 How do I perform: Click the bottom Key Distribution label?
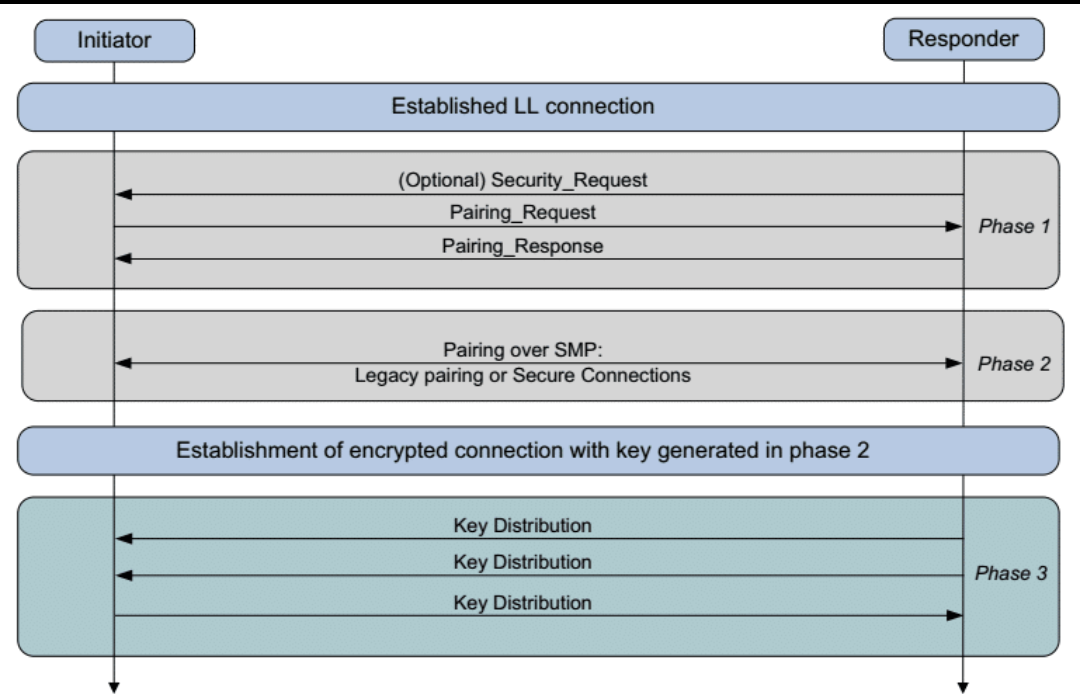click(523, 602)
